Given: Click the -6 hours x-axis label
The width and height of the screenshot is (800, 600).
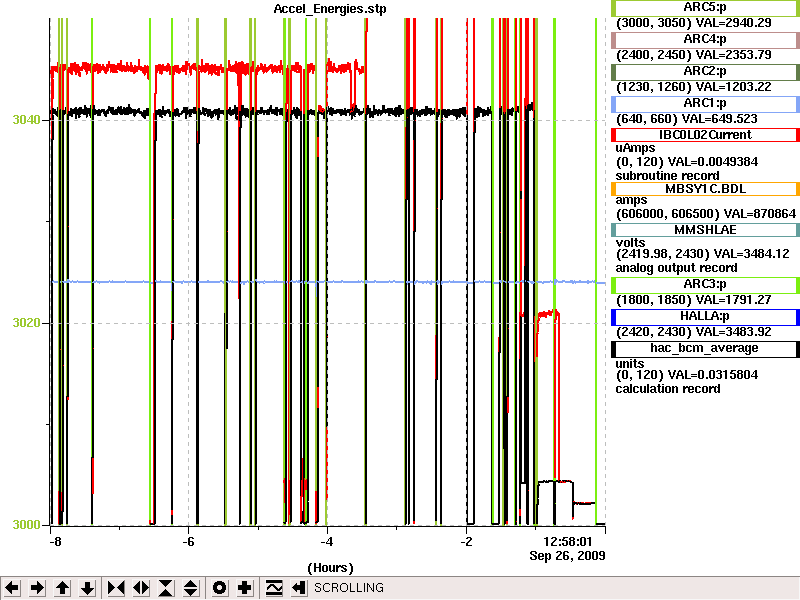Looking at the screenshot, I should tap(188, 541).
